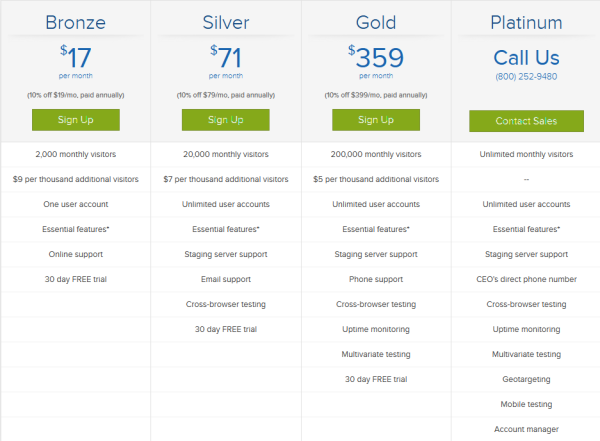Click the Call Us text

click(x=527, y=58)
